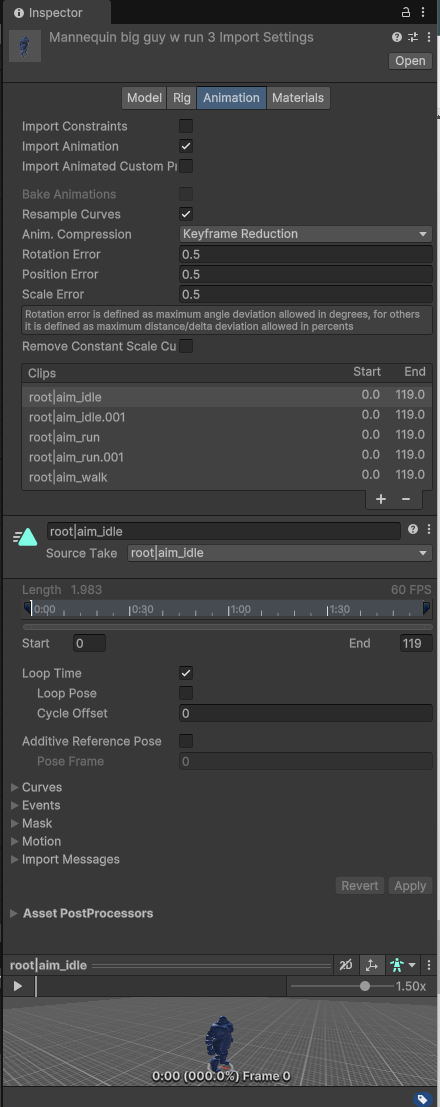Open the Inspector tab options menu
This screenshot has height=1107, width=440.
click(x=424, y=12)
